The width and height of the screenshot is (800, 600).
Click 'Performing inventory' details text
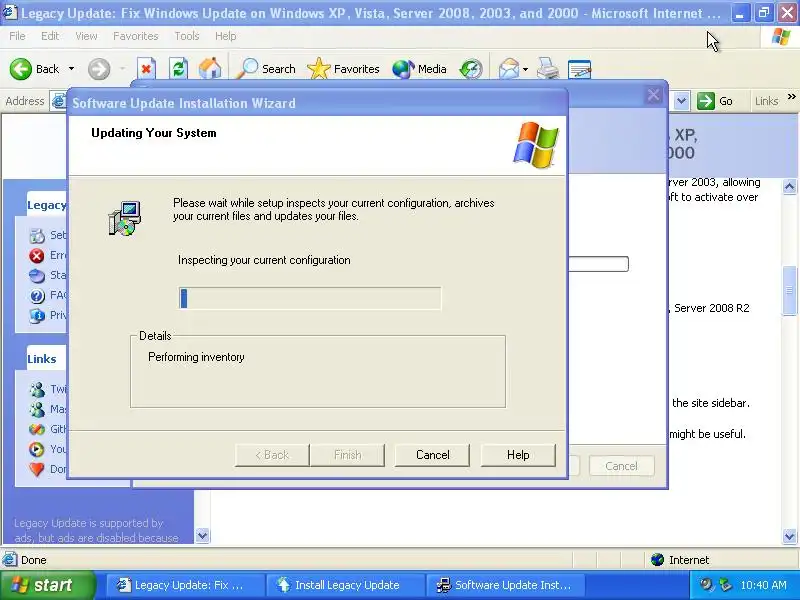click(x=196, y=357)
